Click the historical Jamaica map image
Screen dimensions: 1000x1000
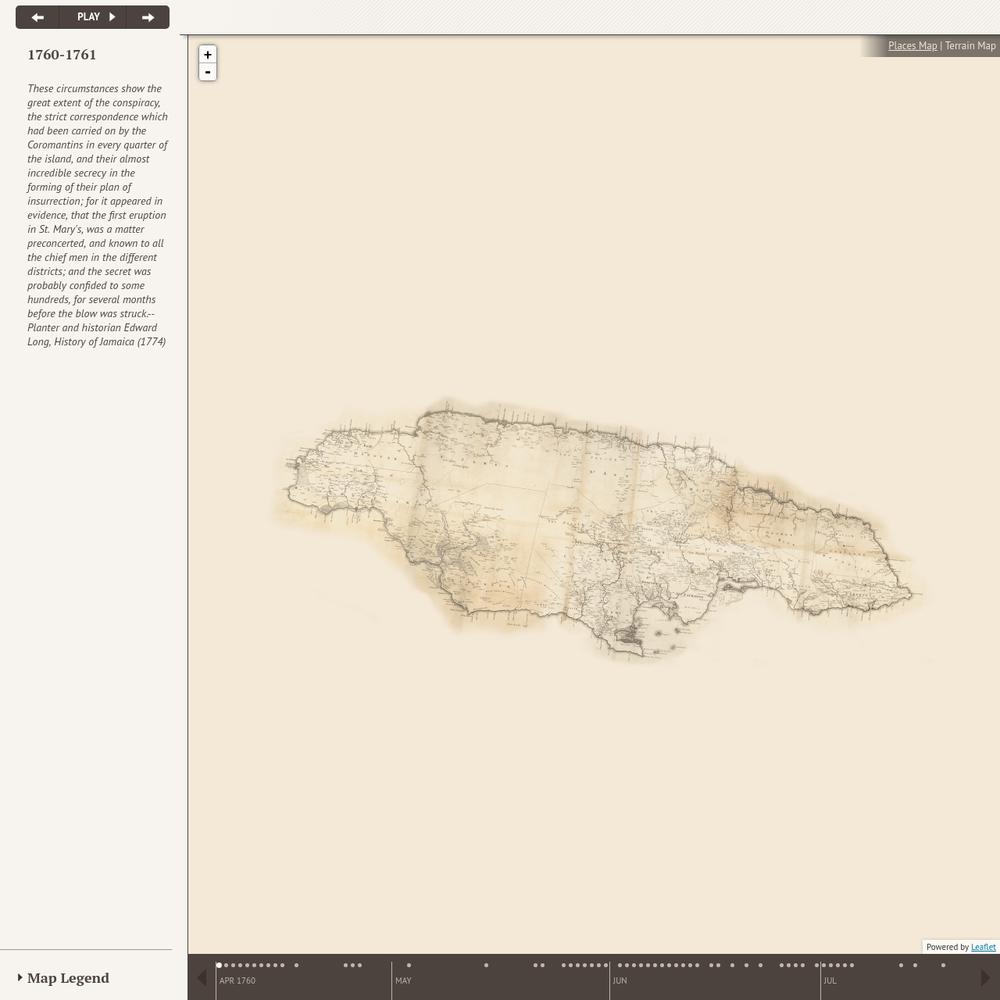coord(598,529)
